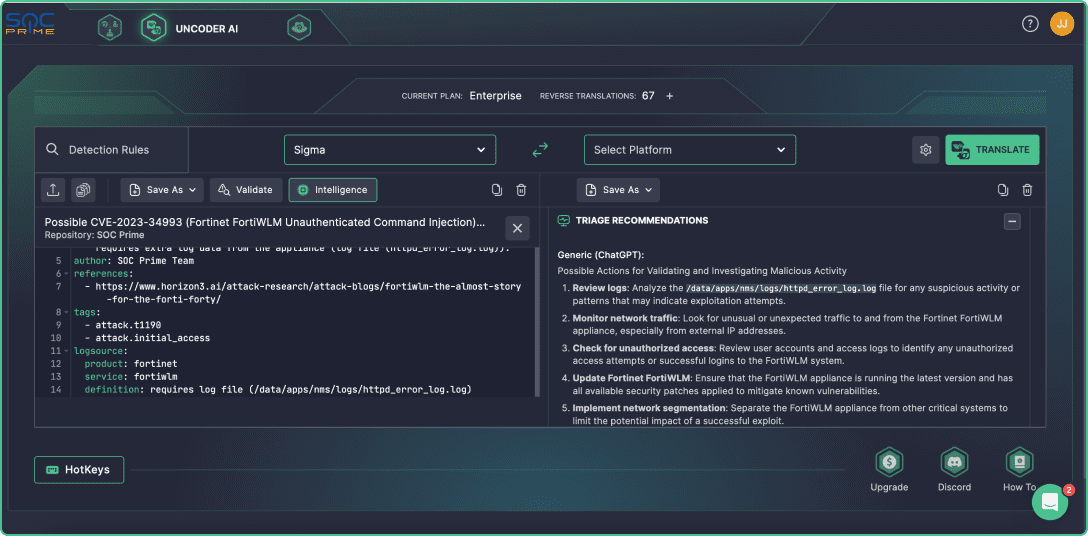Open translation settings with the gear icon

pos(926,150)
